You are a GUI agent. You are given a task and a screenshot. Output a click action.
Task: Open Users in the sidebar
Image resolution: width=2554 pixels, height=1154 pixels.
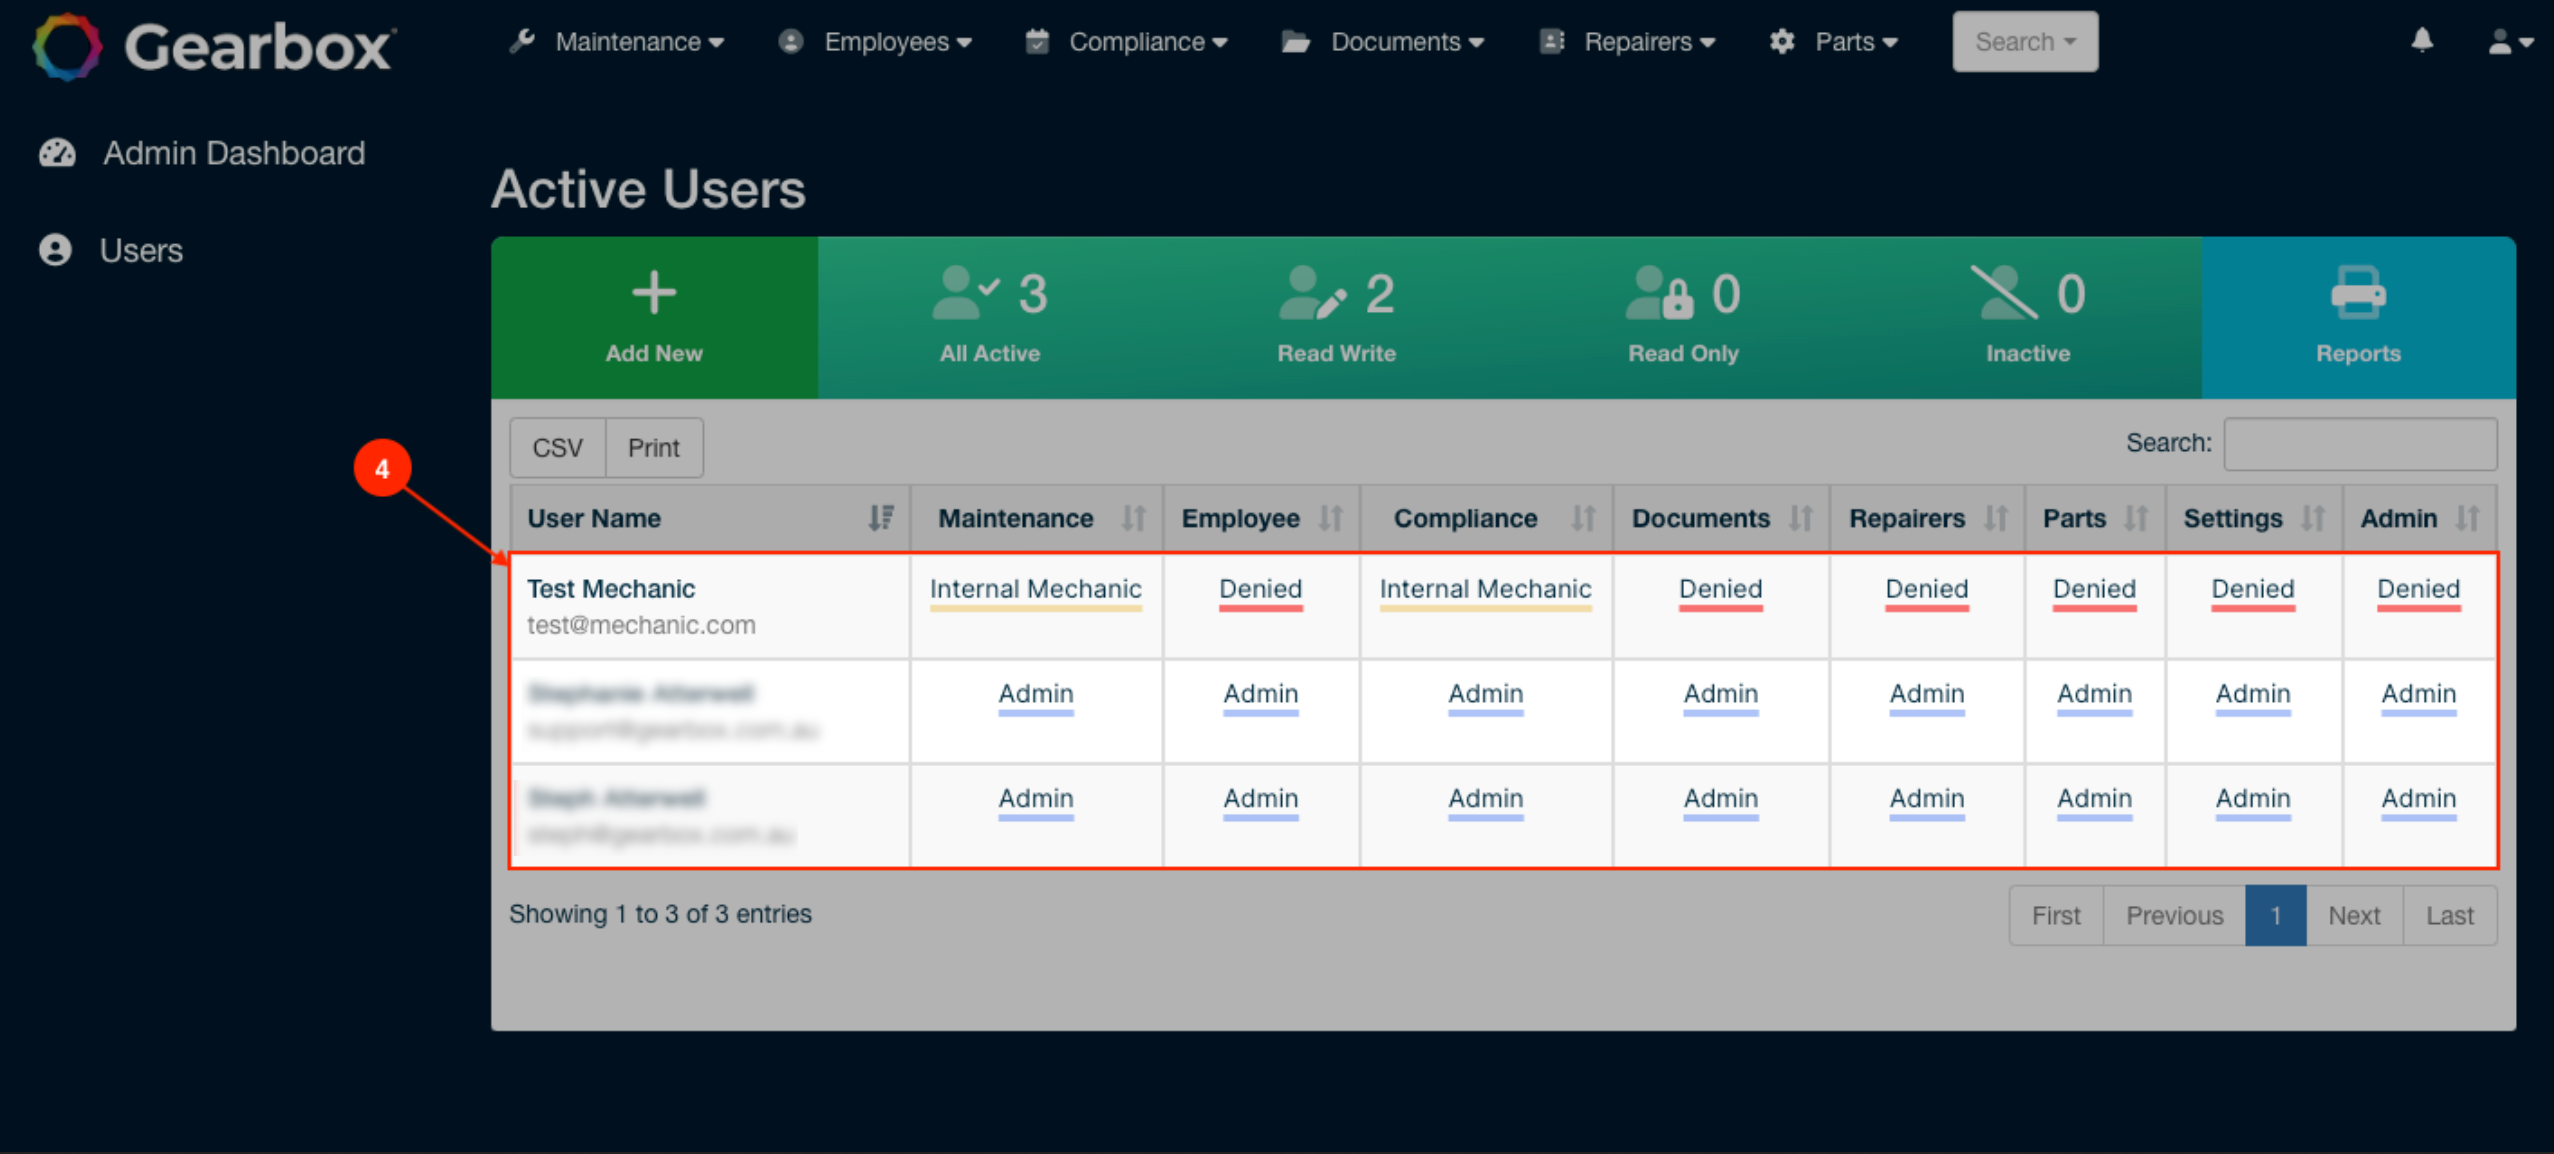coord(140,250)
